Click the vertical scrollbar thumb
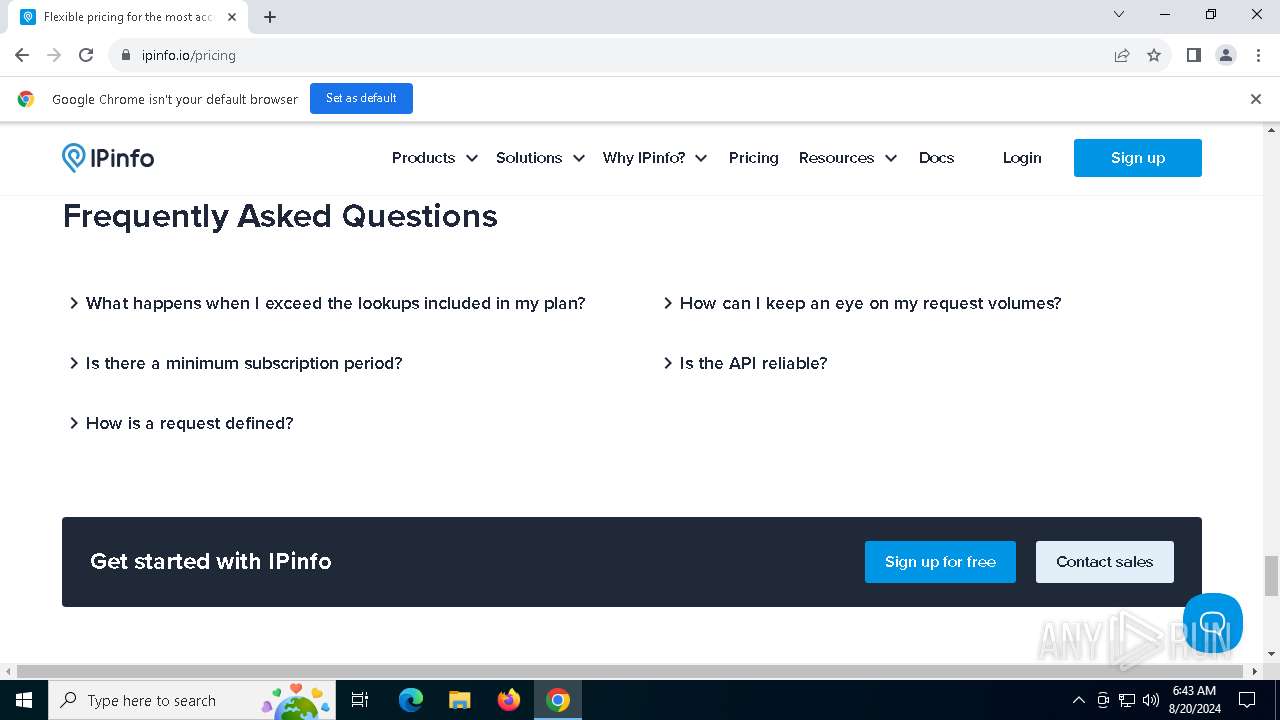1280x720 pixels. 1271,576
